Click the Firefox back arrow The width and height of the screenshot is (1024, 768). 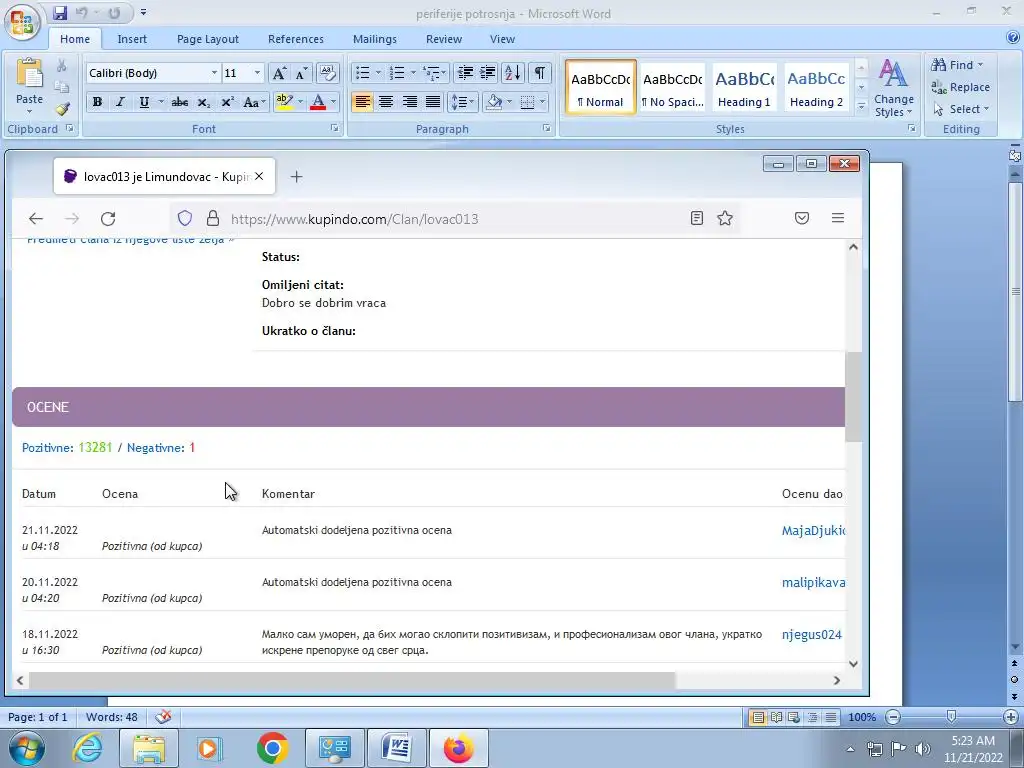pyautogui.click(x=36, y=219)
